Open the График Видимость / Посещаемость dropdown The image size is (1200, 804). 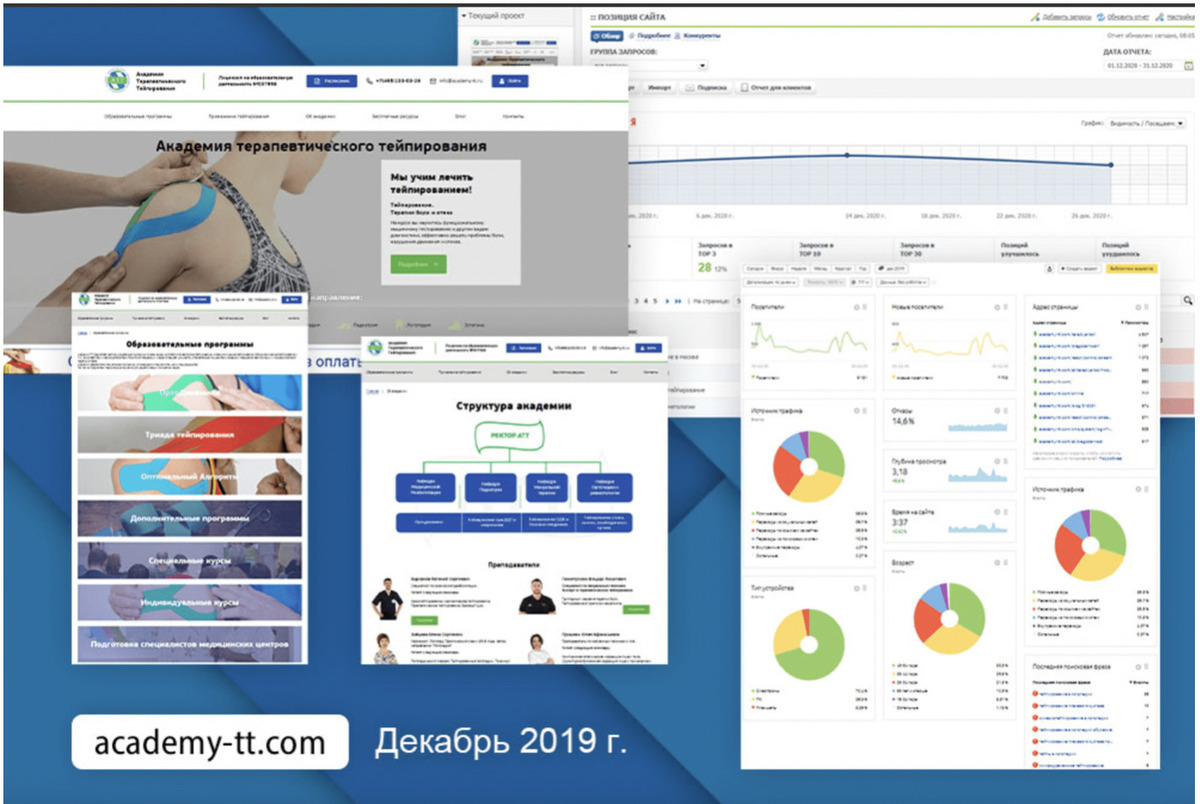tap(1147, 124)
